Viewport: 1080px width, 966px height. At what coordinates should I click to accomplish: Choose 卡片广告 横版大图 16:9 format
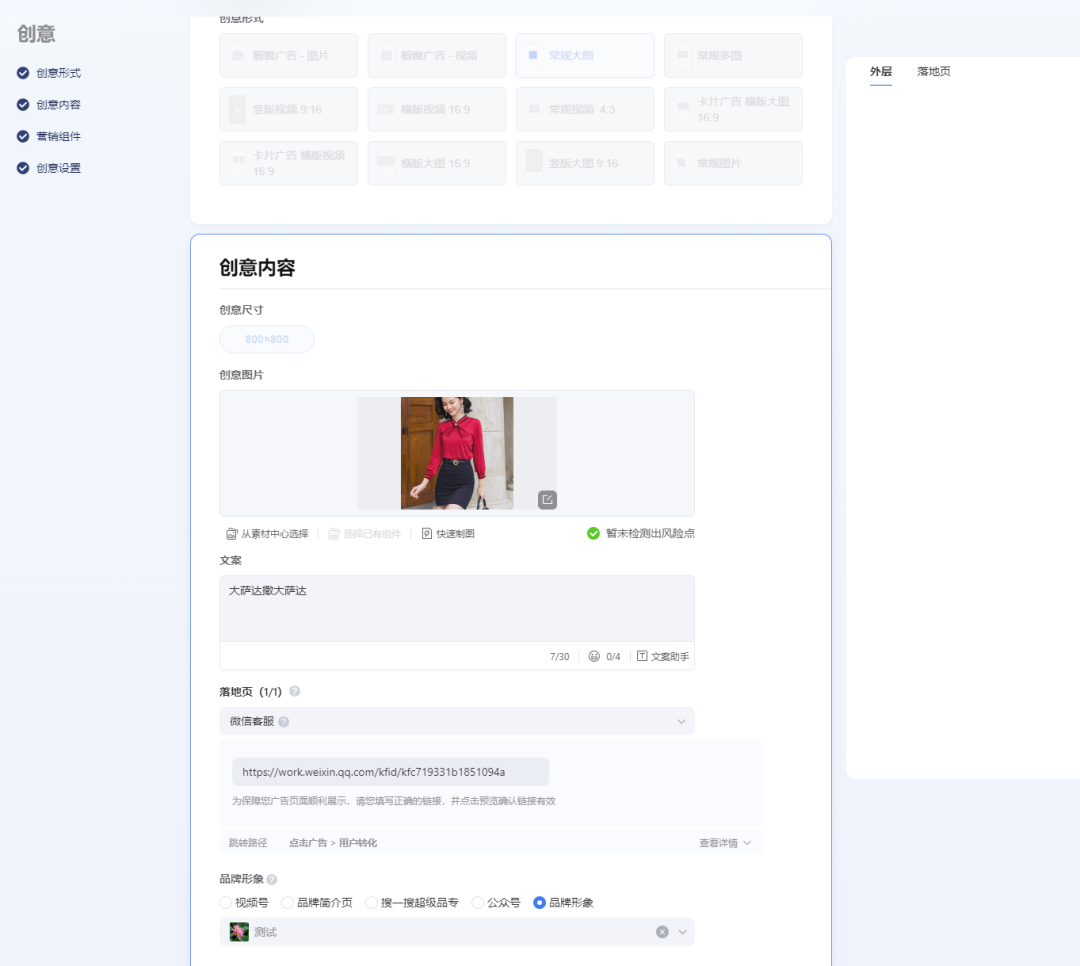[x=733, y=110]
